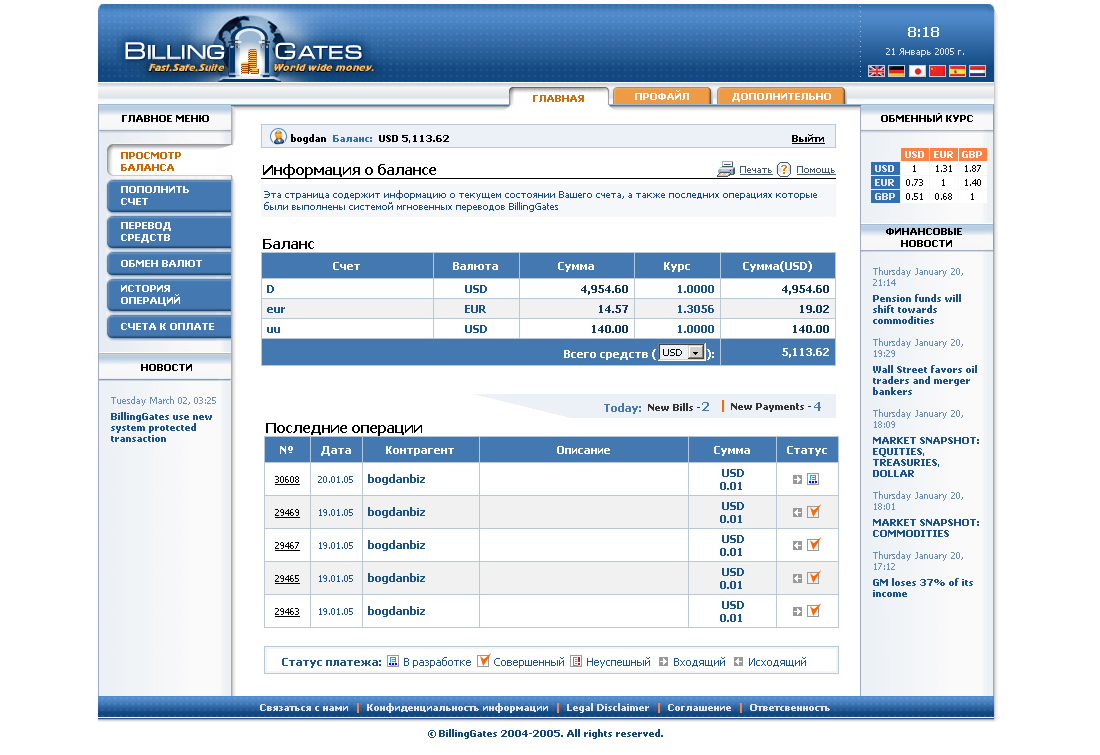Click the direction arrow icon for operation 29469
This screenshot has height=755, width=1100.
tap(797, 513)
